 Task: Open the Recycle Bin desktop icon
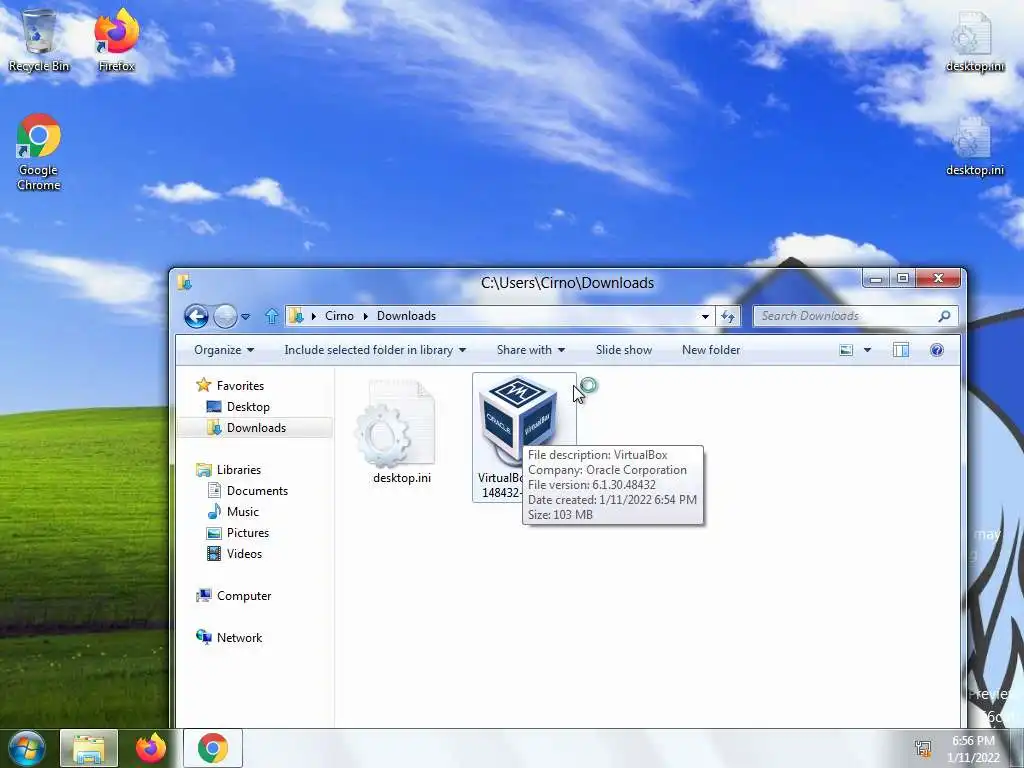click(x=39, y=40)
